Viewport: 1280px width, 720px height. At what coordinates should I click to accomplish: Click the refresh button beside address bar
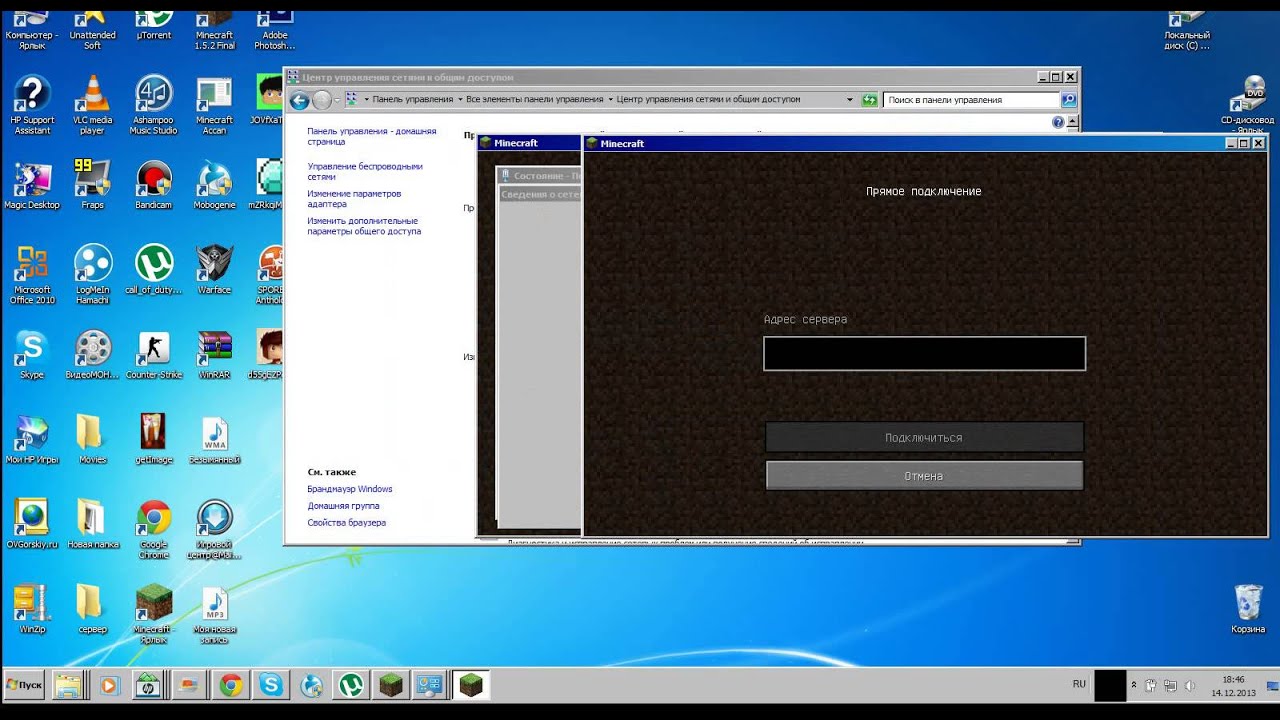(x=869, y=100)
